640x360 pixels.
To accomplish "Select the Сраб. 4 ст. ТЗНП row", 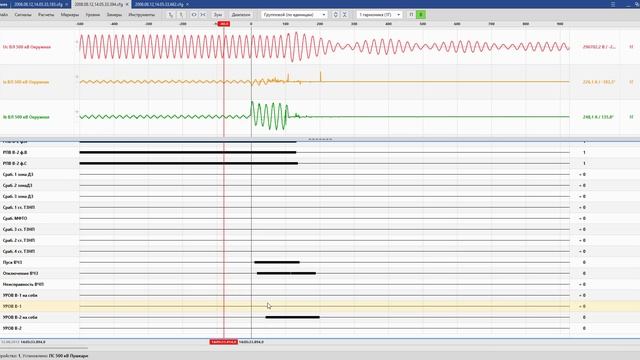I will pos(320,251).
